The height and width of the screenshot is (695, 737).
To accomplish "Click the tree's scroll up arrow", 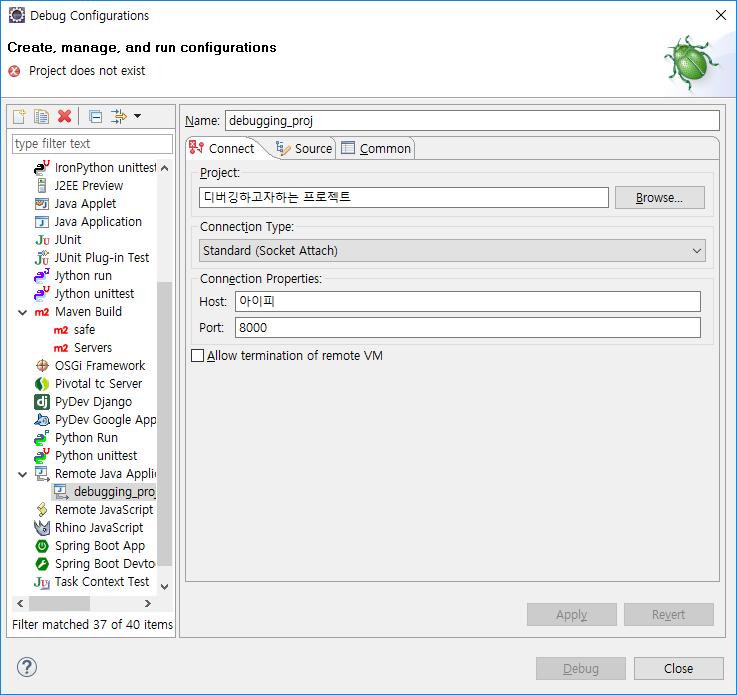I will 165,168.
